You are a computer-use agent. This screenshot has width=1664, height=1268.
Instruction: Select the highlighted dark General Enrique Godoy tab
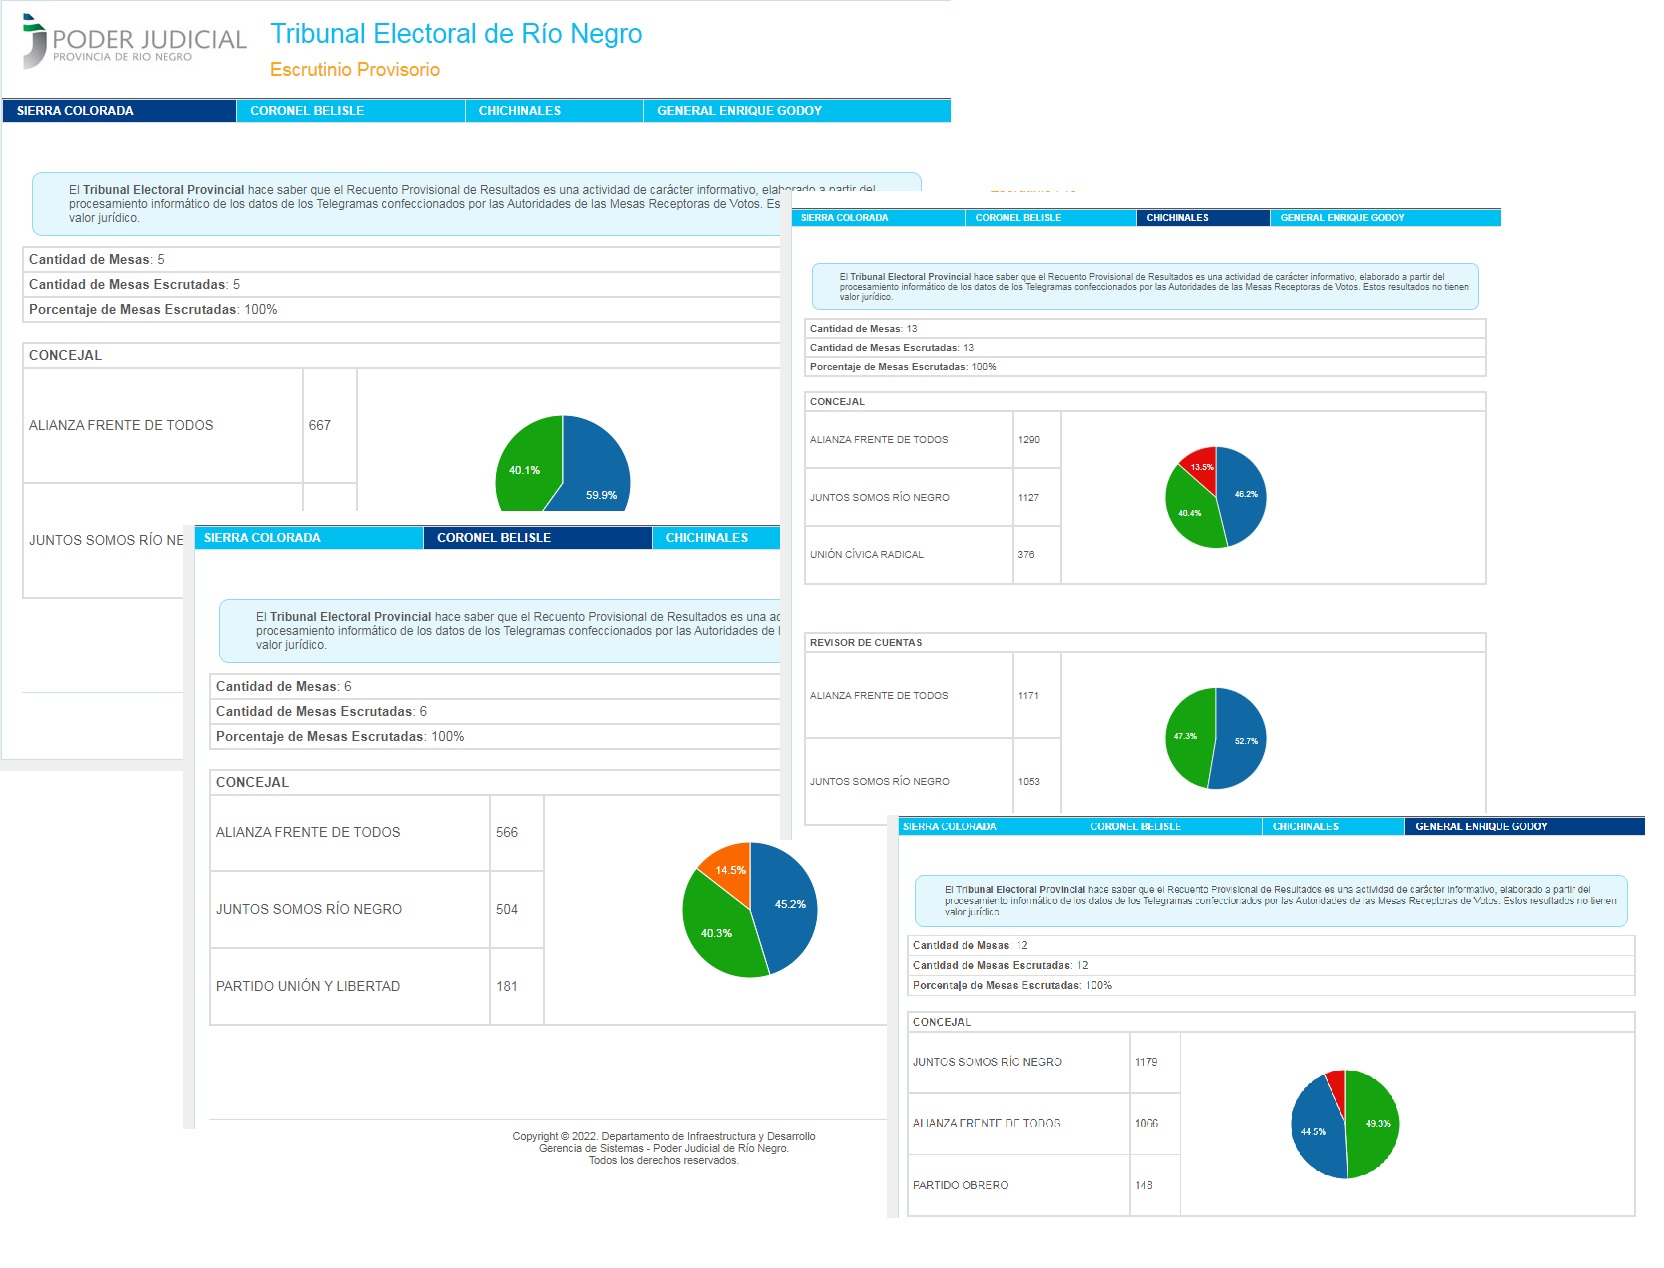(1481, 827)
